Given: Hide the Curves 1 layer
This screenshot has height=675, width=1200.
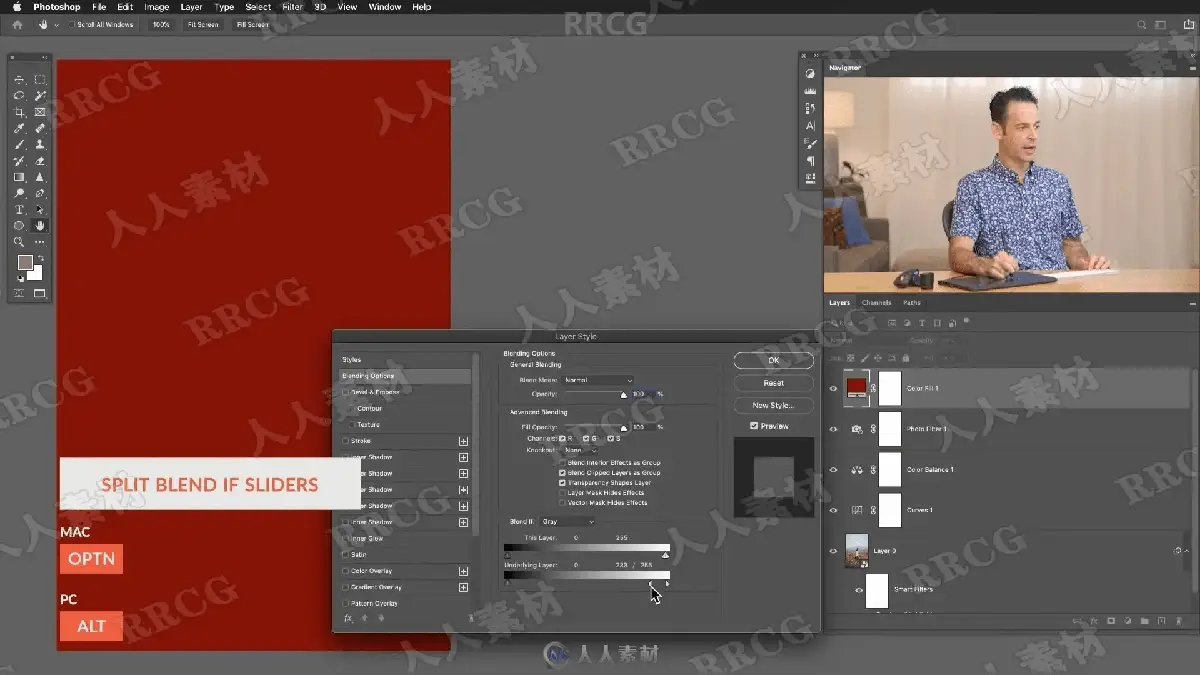Looking at the screenshot, I should (834, 510).
